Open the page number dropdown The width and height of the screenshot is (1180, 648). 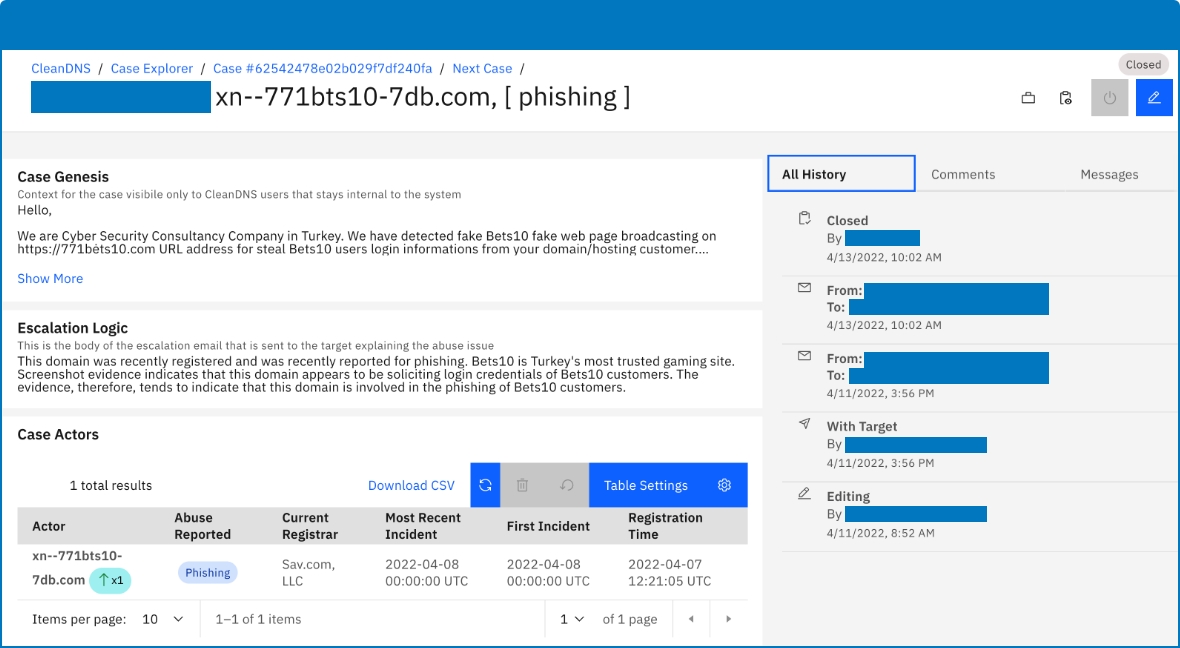coord(572,619)
